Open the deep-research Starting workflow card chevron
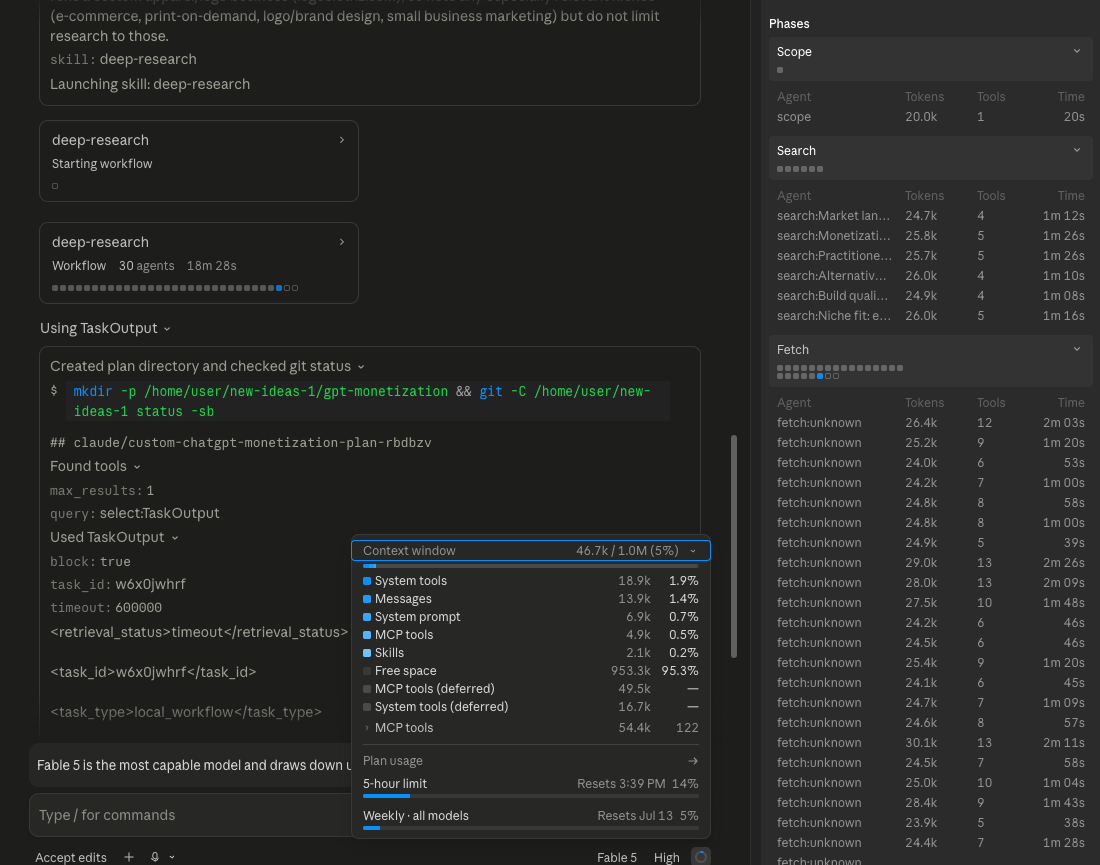The width and height of the screenshot is (1100, 865). [342, 140]
